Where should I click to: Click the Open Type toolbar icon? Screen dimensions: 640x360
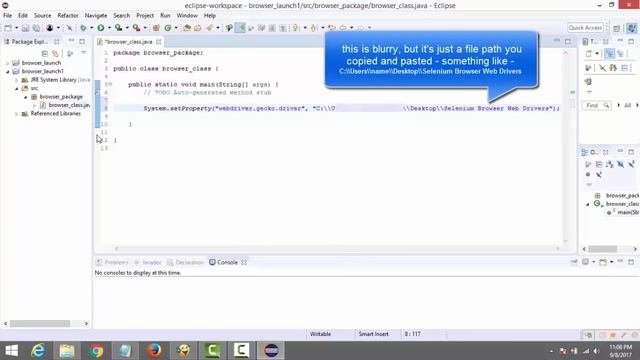(187, 28)
